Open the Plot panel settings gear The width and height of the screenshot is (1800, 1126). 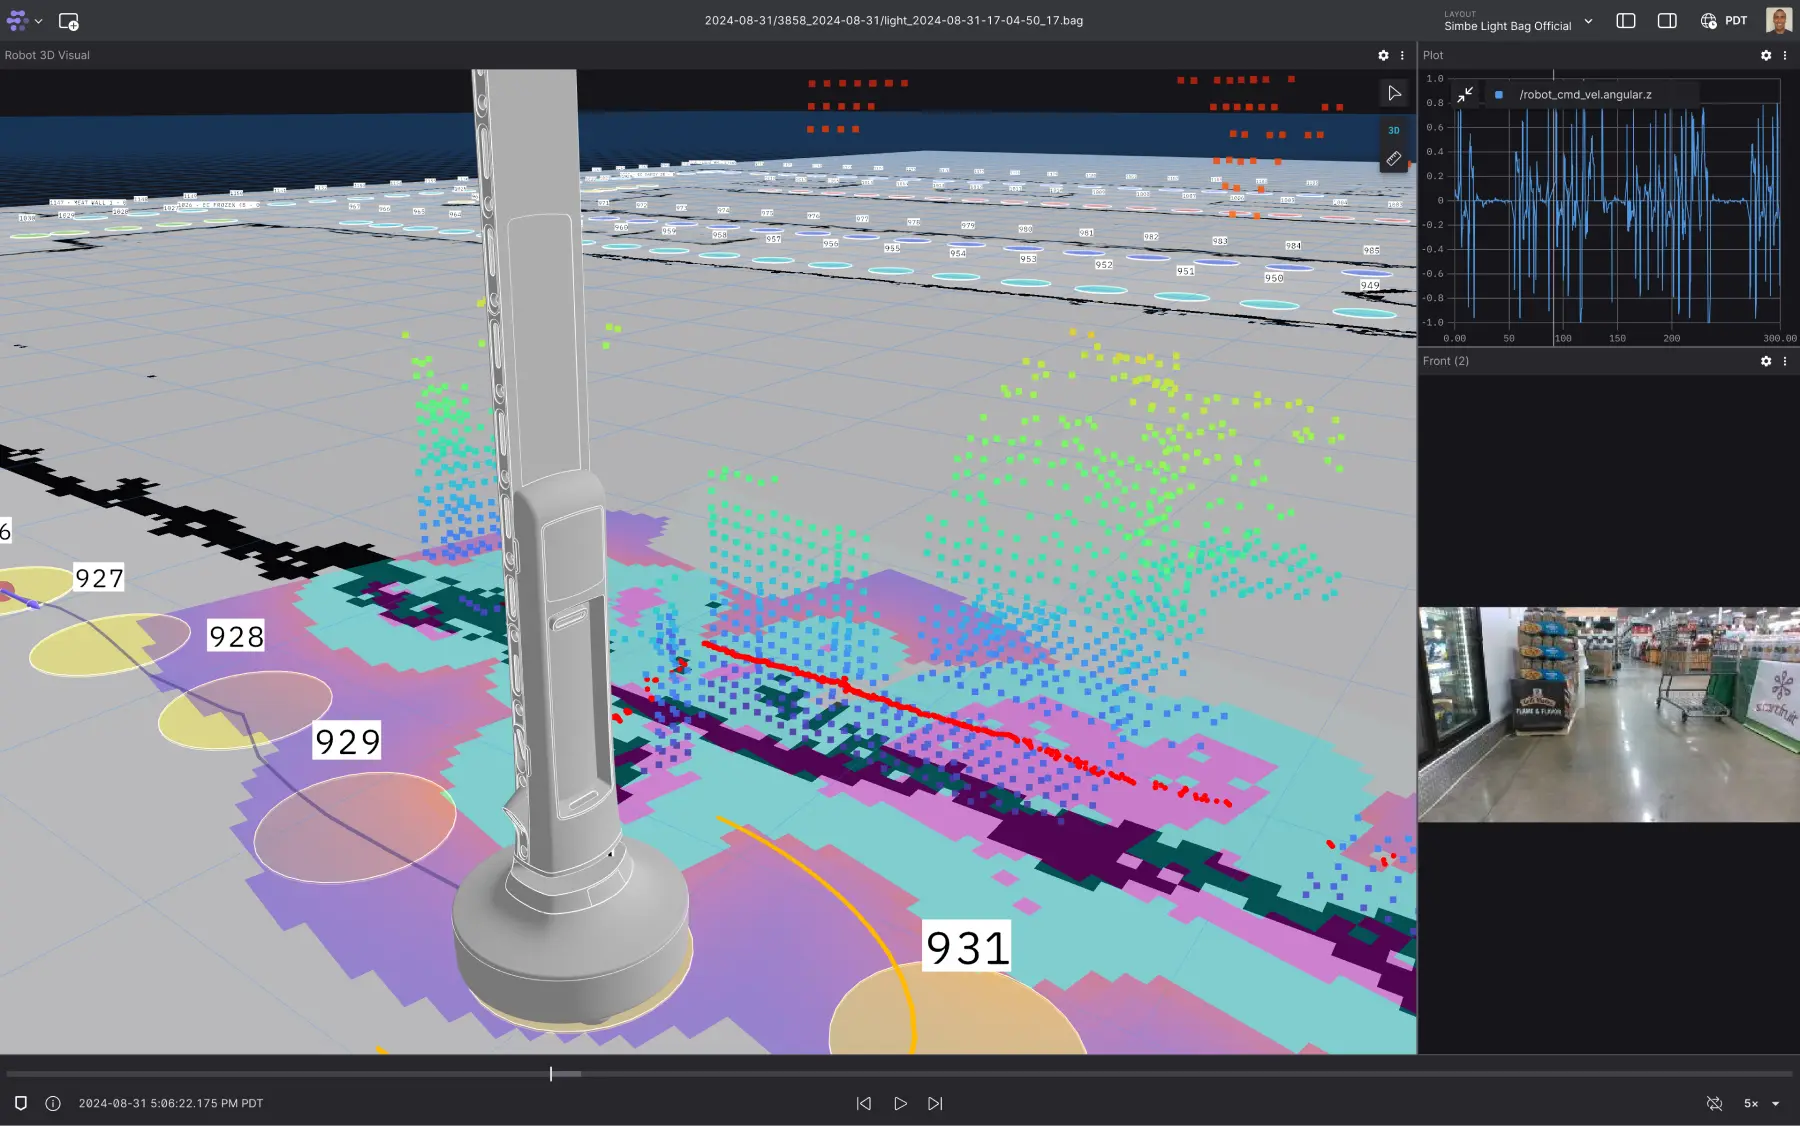click(x=1767, y=55)
